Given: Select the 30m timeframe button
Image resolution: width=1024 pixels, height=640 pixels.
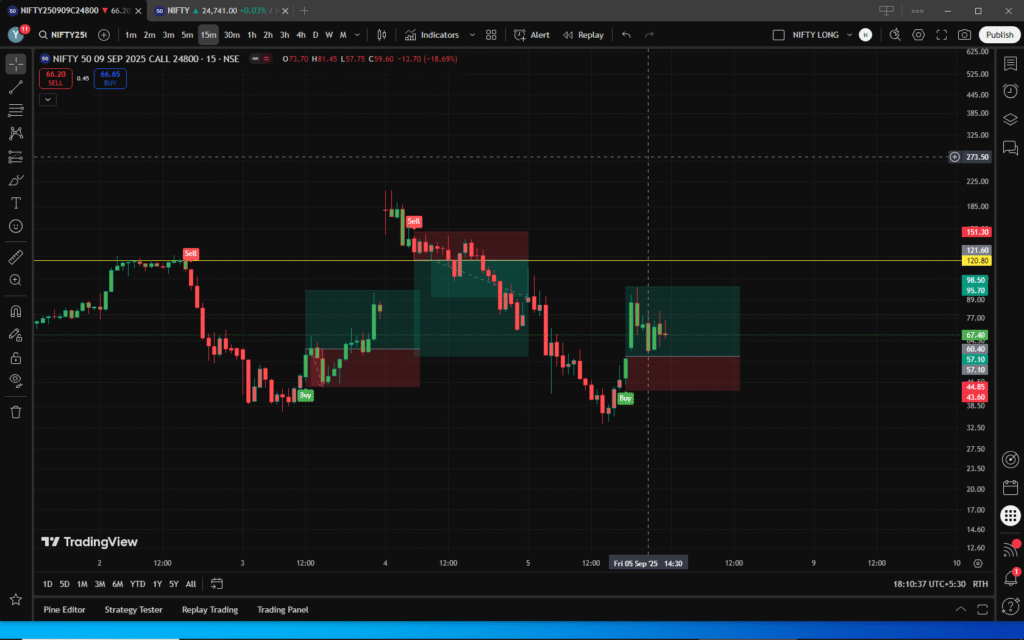Looking at the screenshot, I should tap(231, 35).
